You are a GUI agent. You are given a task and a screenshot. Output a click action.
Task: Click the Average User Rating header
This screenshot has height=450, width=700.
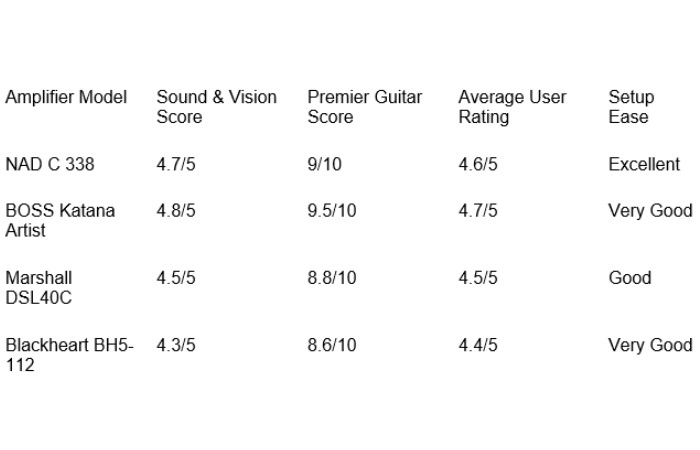click(x=512, y=107)
